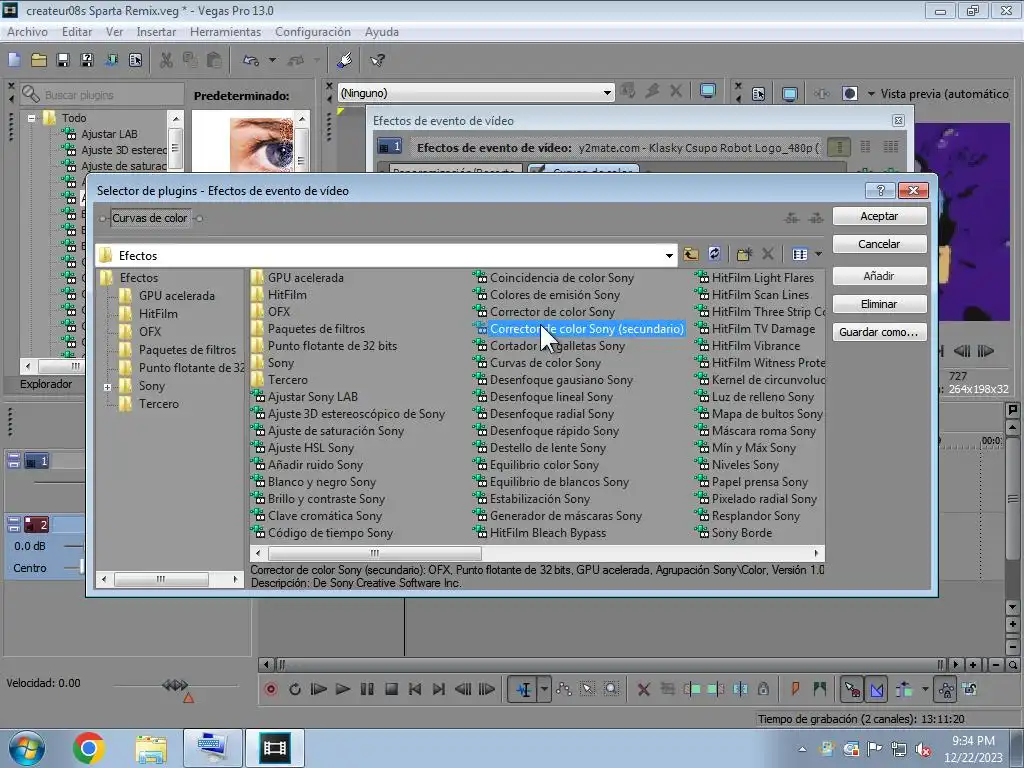Go to start of project

tap(415, 689)
